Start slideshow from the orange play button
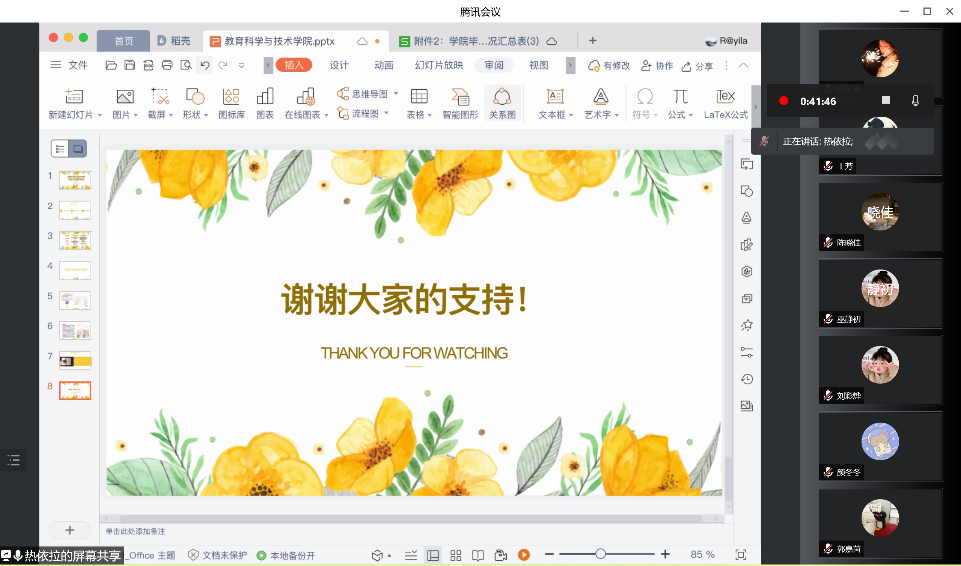 tap(523, 555)
